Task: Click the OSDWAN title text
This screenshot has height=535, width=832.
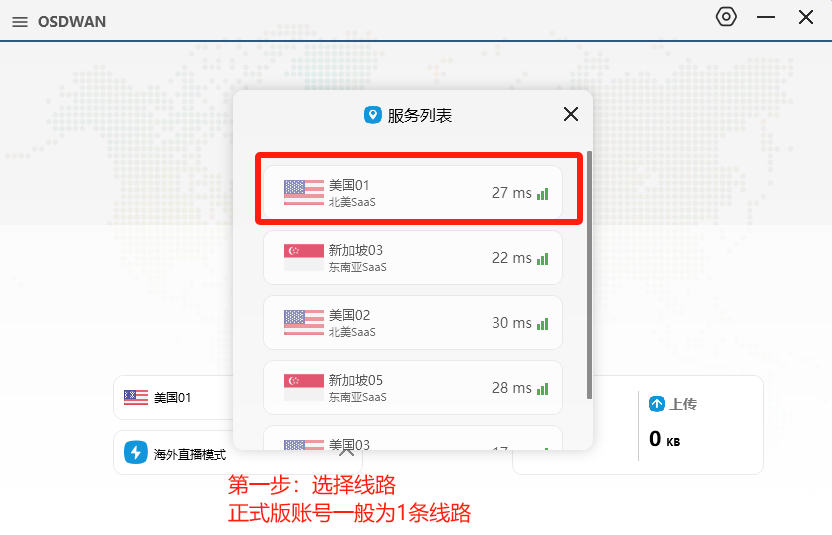Action: pyautogui.click(x=72, y=22)
